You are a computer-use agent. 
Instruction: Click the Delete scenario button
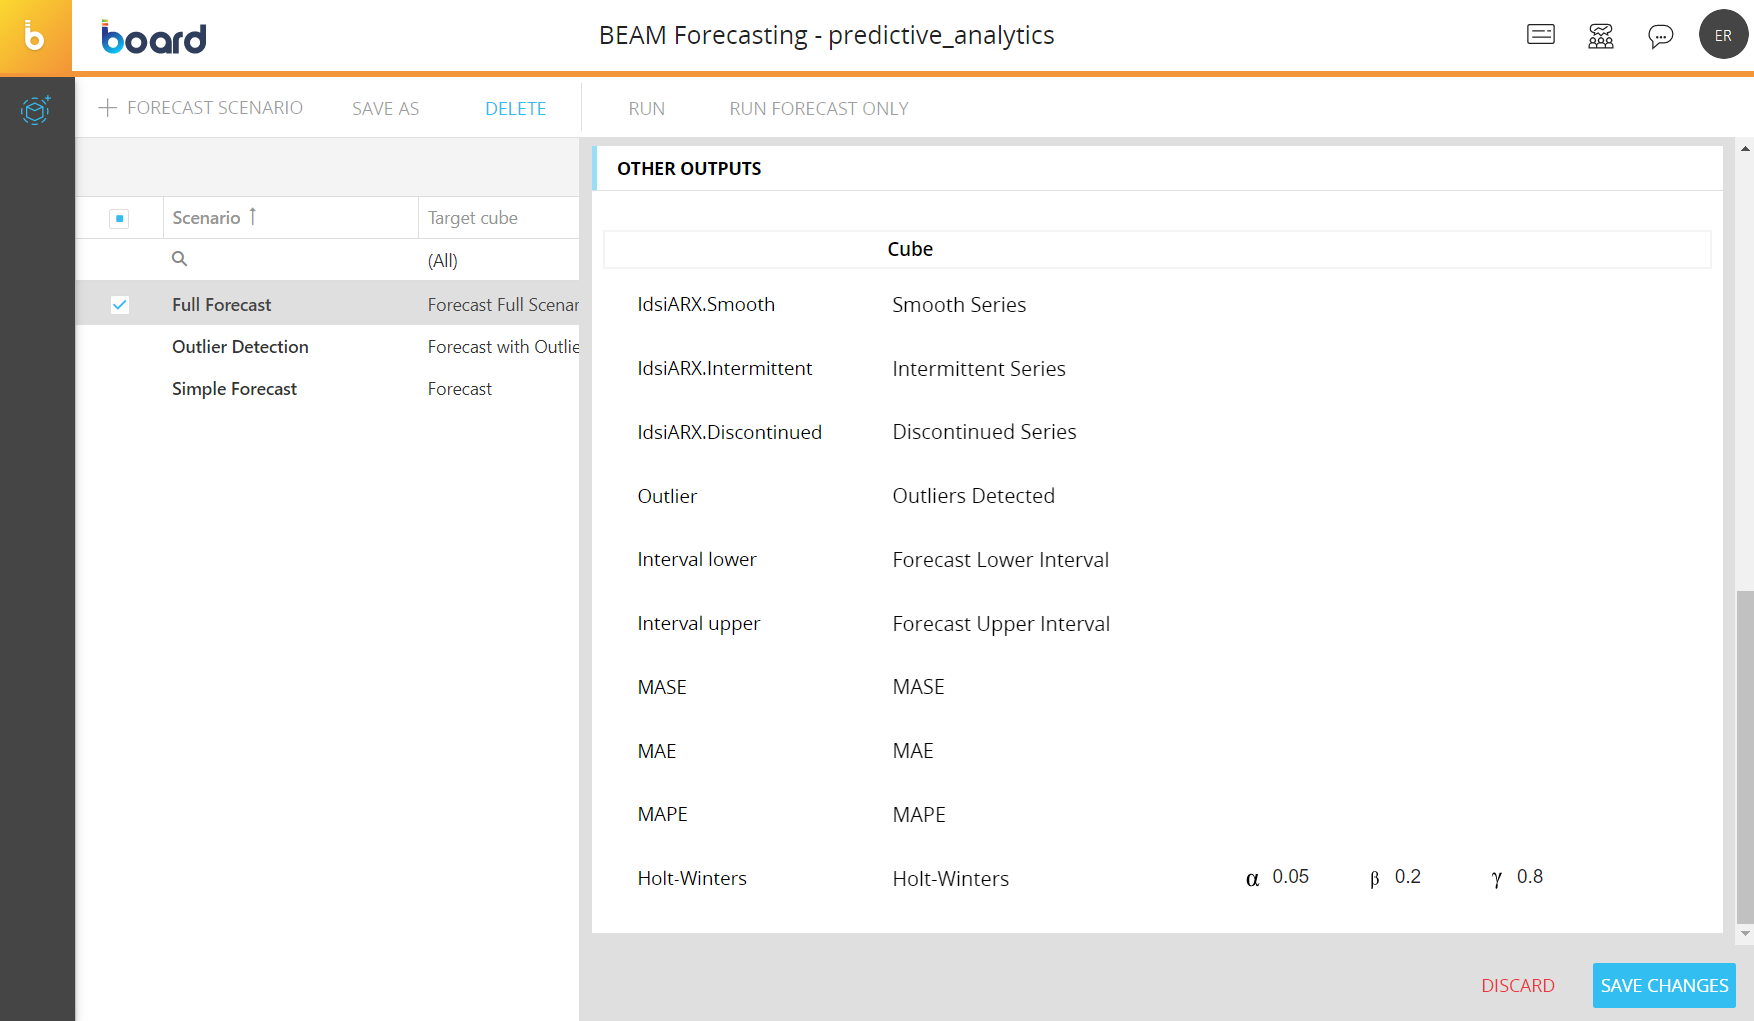tap(515, 109)
